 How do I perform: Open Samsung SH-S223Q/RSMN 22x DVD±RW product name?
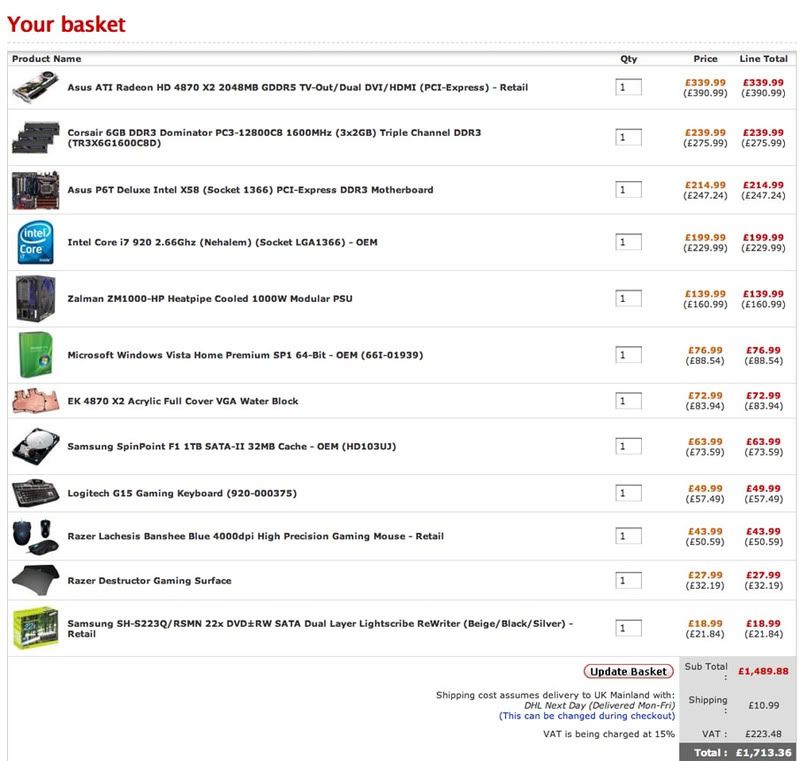[320, 628]
